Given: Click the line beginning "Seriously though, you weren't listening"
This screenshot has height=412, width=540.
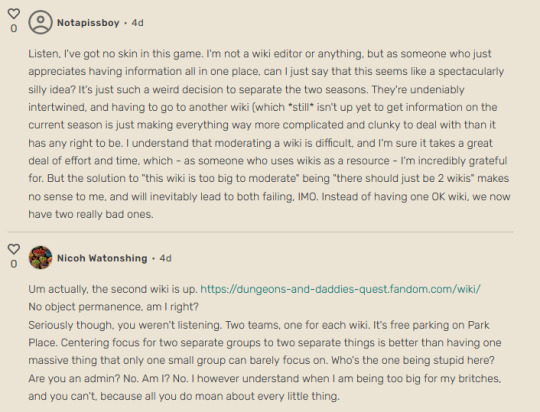Looking at the screenshot, I should click(259, 325).
